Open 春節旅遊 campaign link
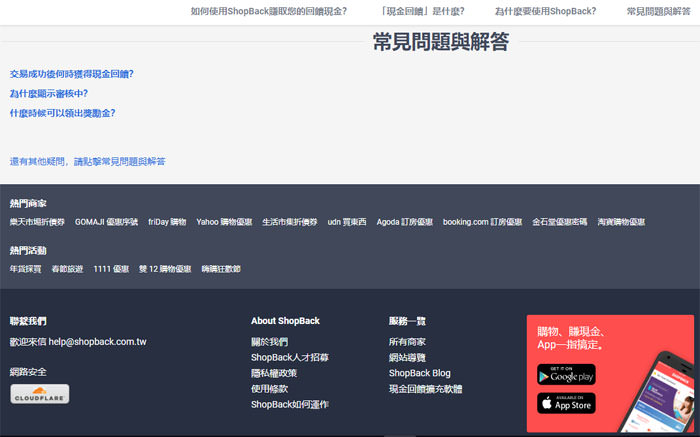Screen dimensions: 700x437 point(67,269)
